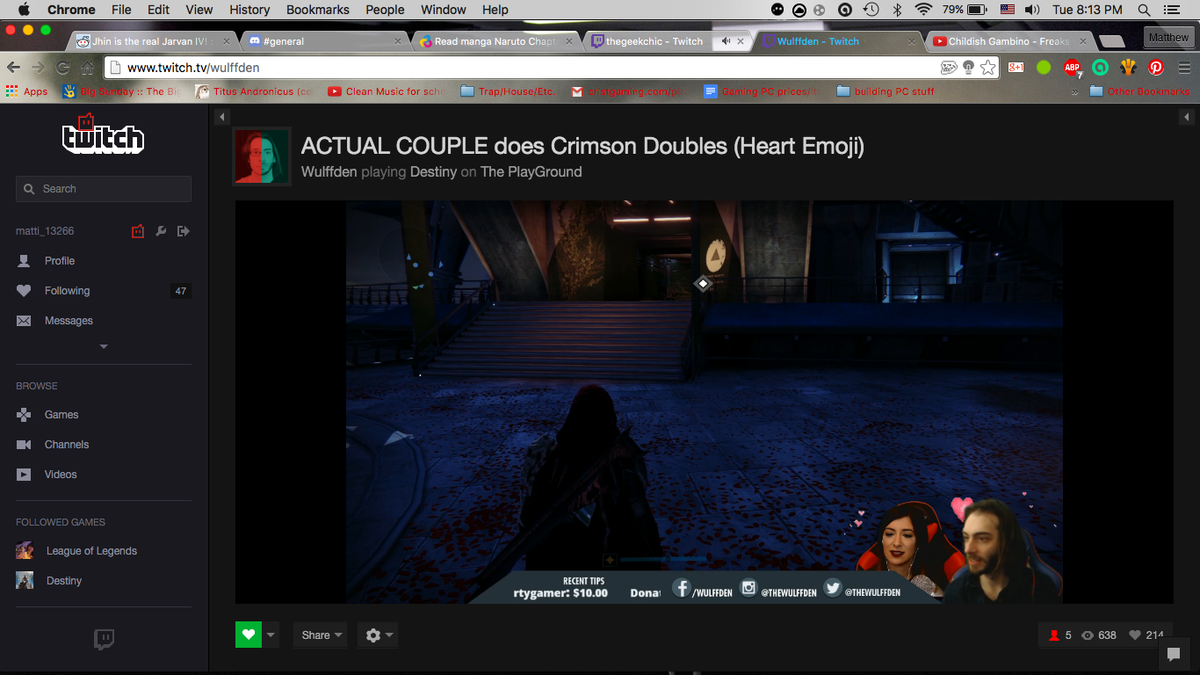Open the History menu
1200x675 pixels.
249,10
